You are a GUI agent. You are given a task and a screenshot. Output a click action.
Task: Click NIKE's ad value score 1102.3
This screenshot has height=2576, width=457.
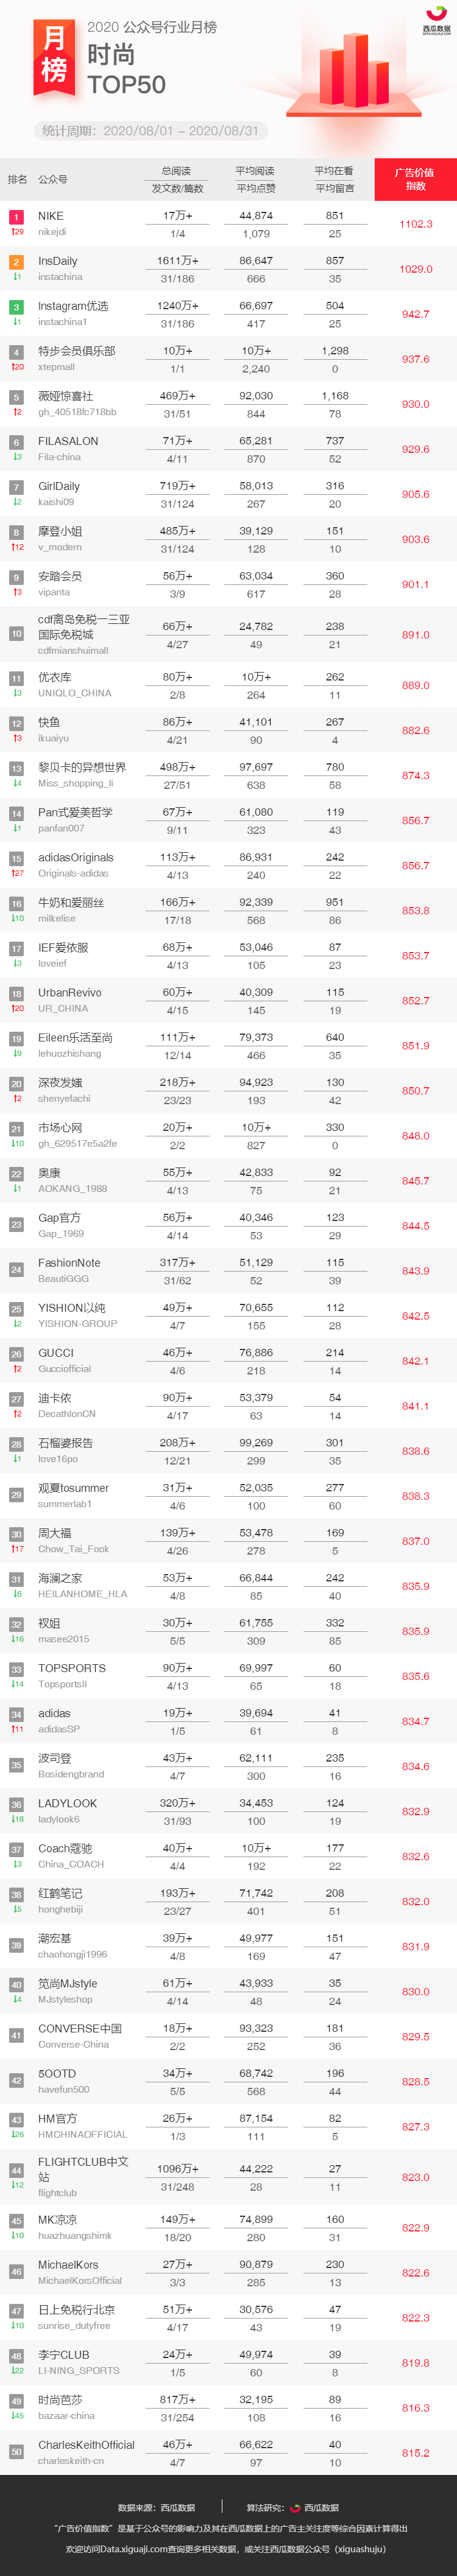point(416,224)
